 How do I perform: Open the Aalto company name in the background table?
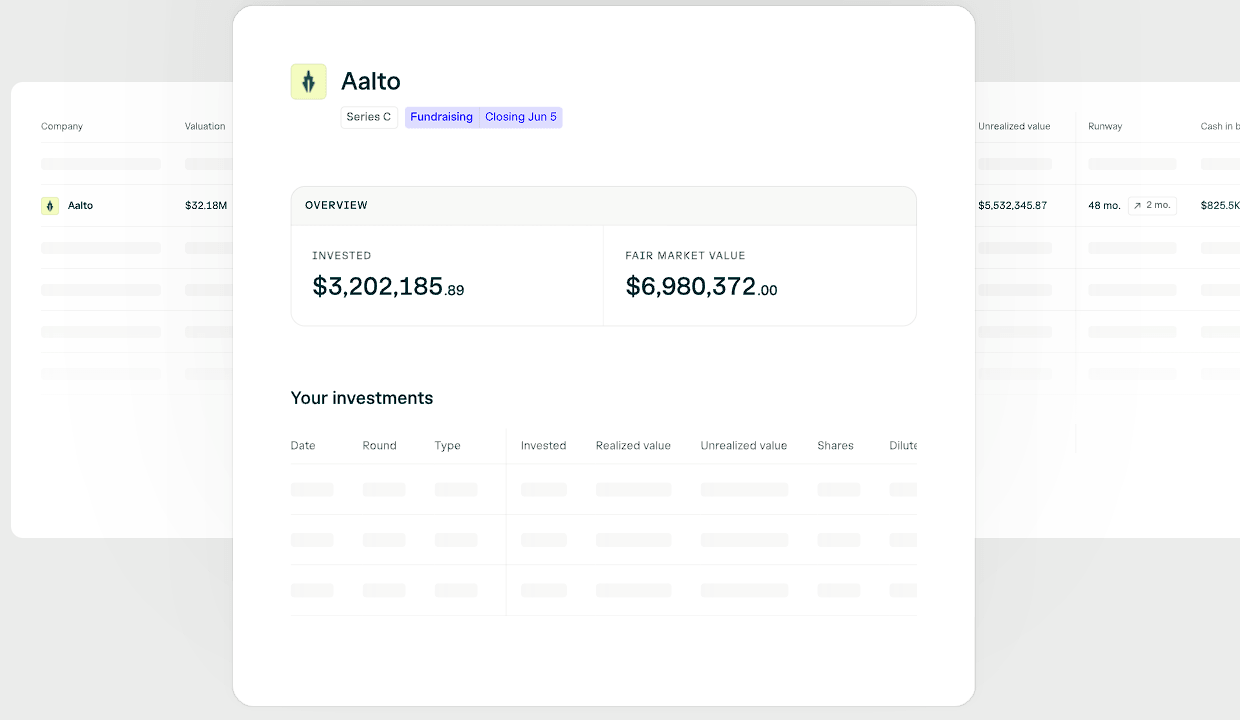click(80, 206)
